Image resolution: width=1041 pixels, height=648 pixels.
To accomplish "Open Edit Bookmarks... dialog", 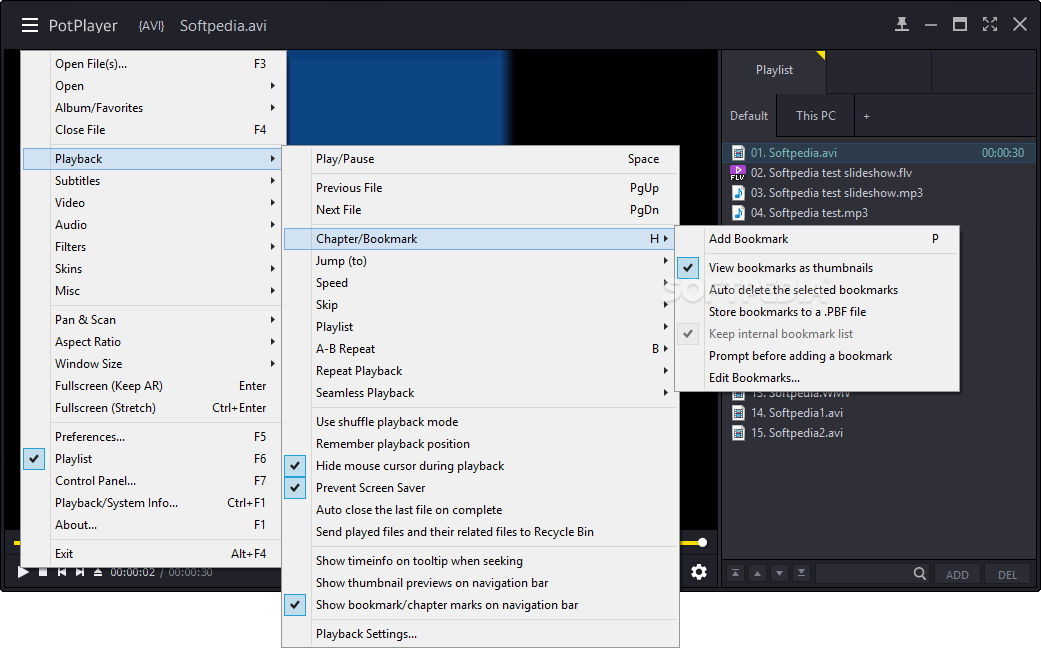I will pyautogui.click(x=817, y=378).
